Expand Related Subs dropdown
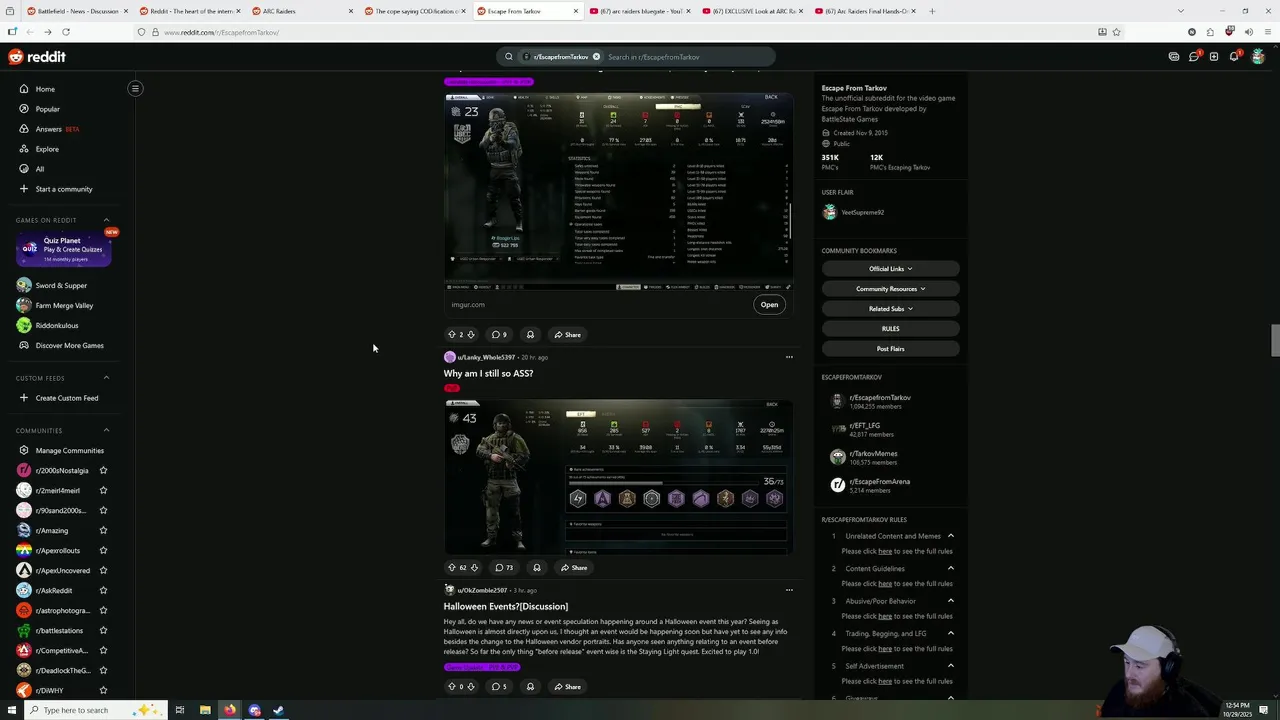The image size is (1280, 720). [x=890, y=309]
